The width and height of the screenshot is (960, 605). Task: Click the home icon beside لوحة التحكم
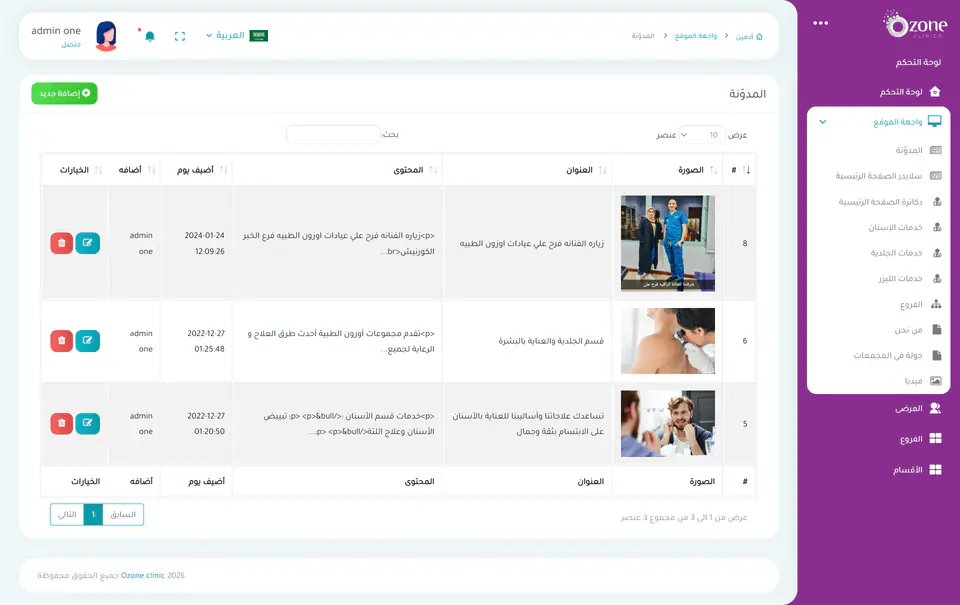click(935, 92)
